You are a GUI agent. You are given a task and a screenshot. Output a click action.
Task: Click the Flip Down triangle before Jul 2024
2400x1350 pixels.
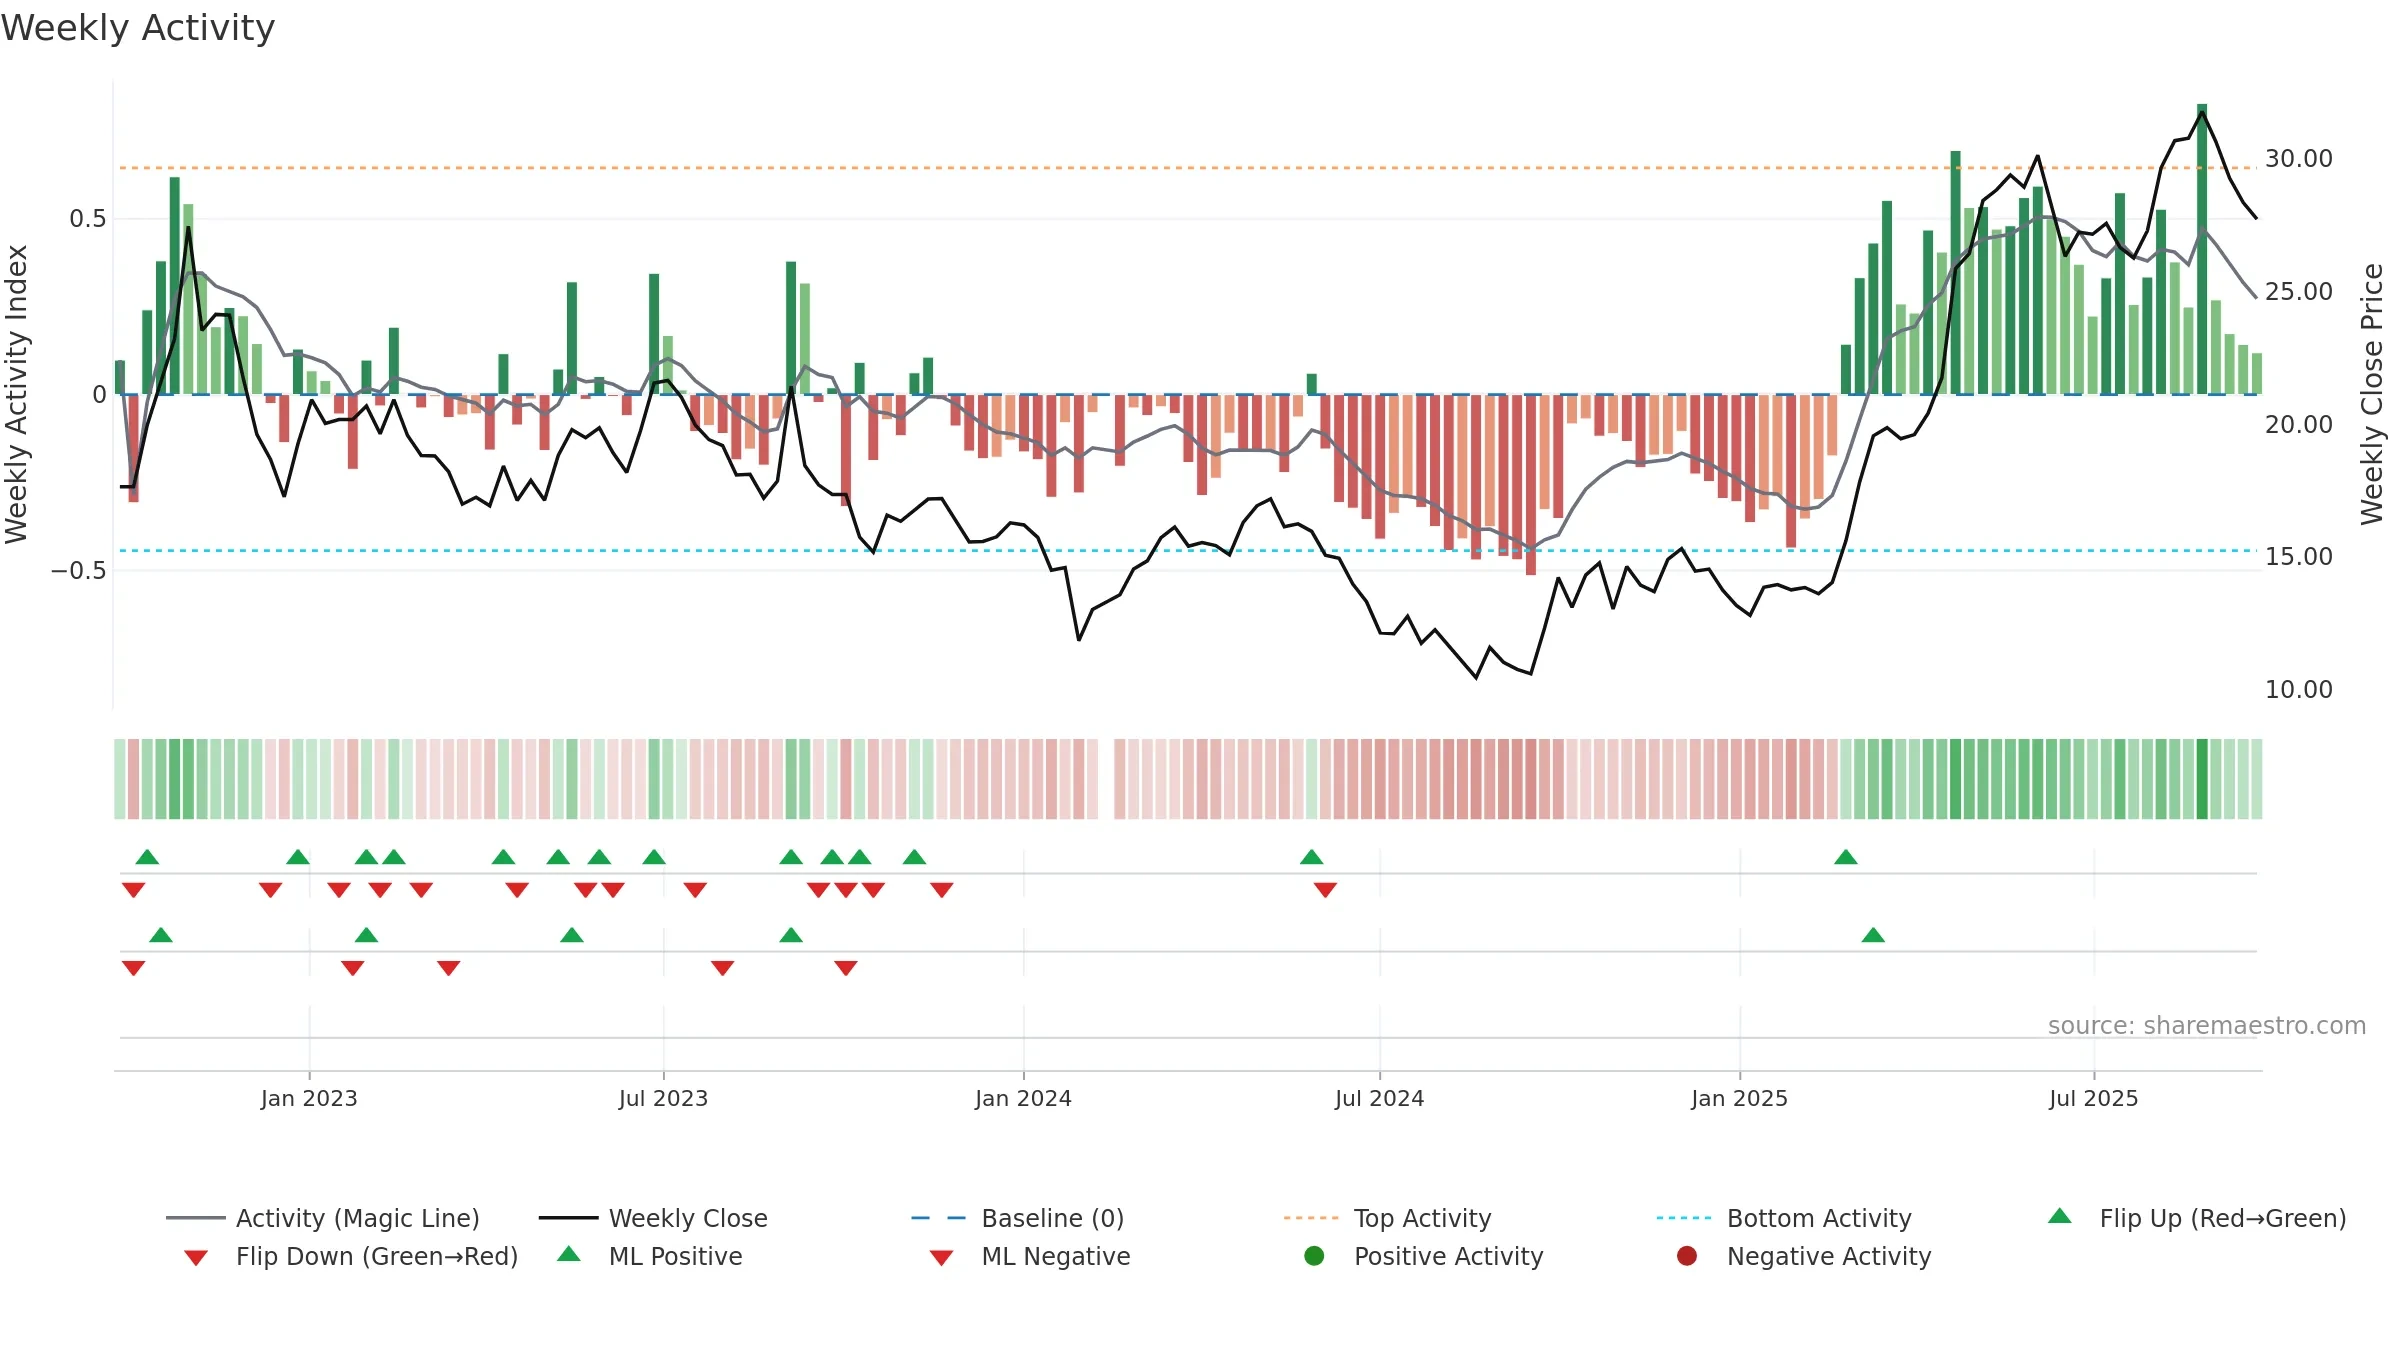(1325, 889)
